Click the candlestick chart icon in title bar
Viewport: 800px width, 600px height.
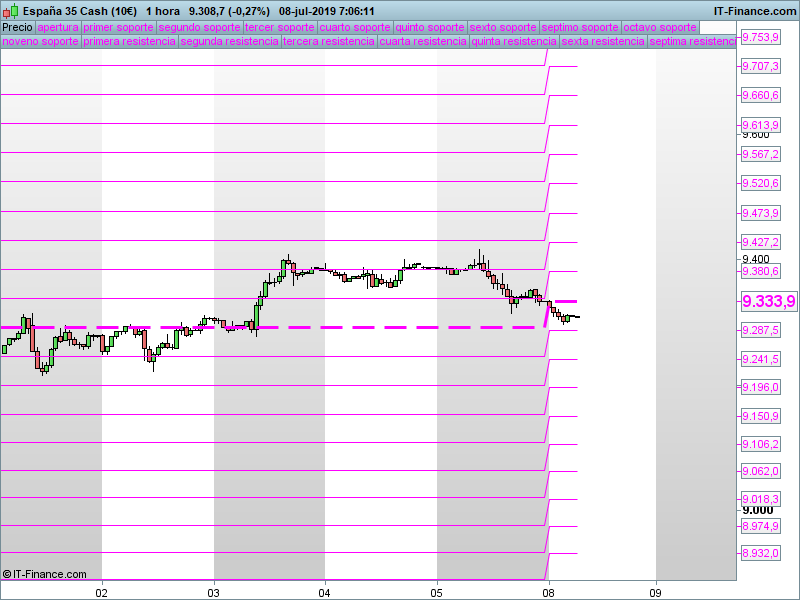pyautogui.click(x=9, y=11)
